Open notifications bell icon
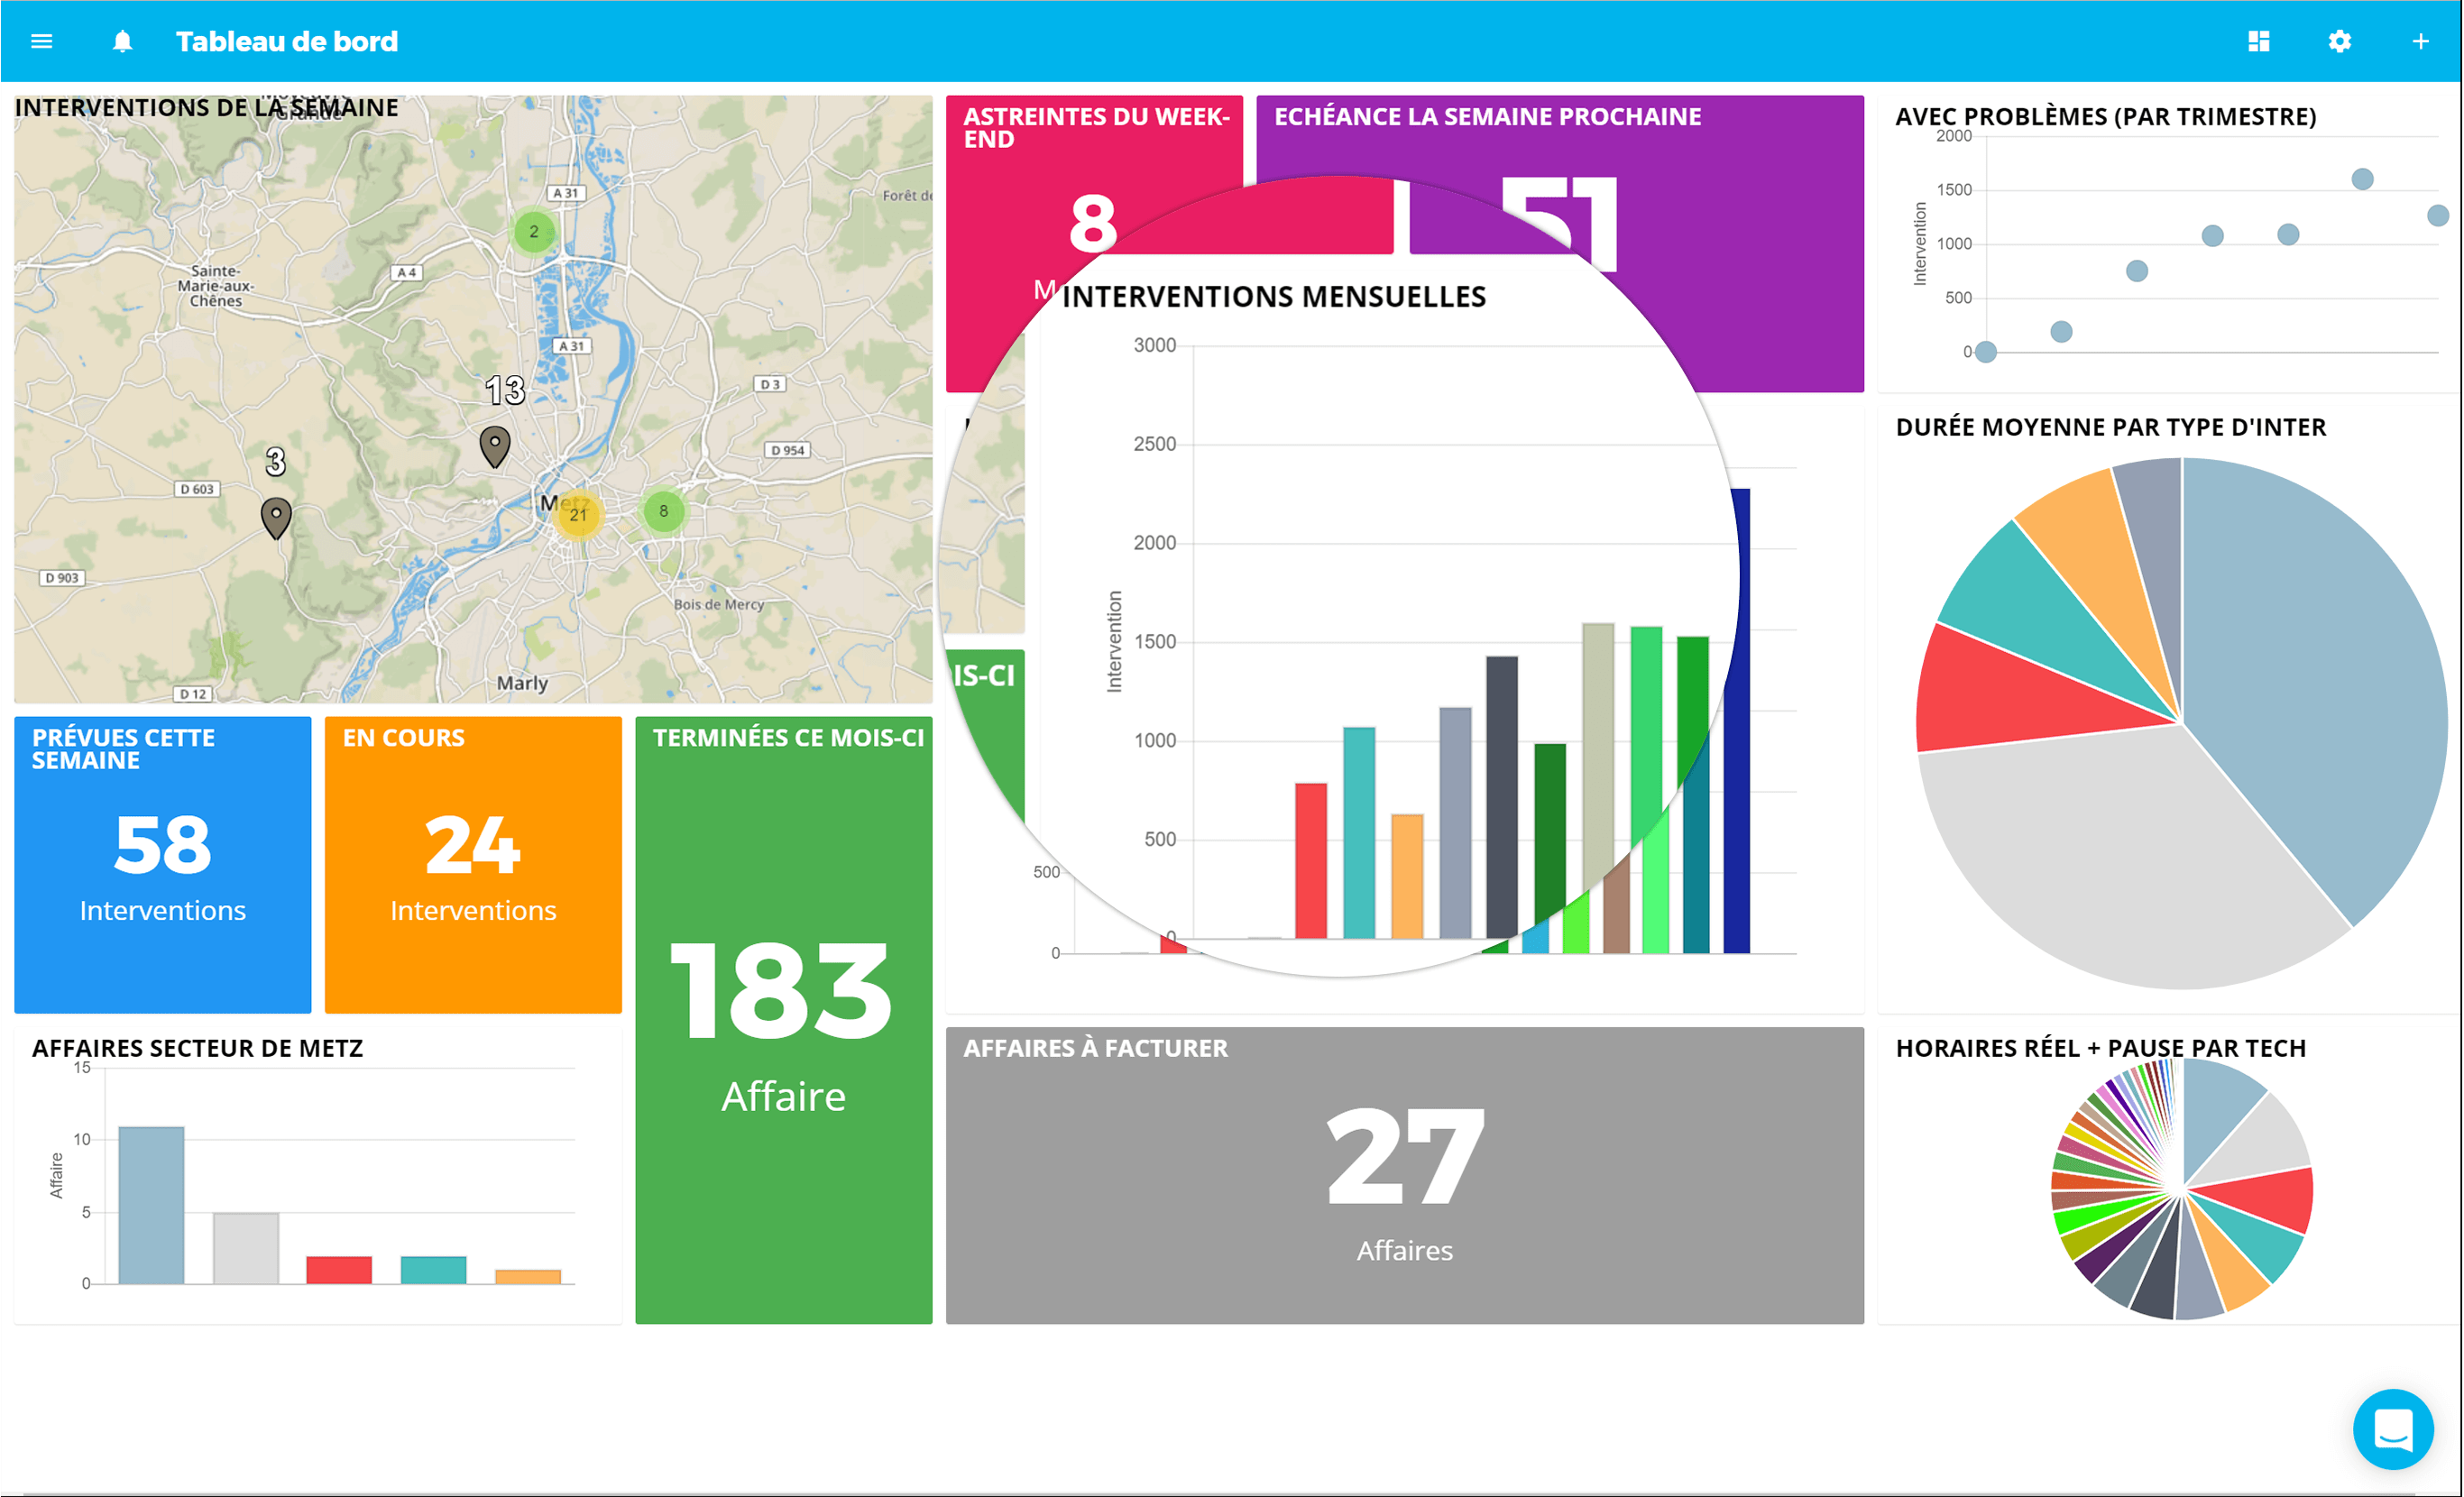Image resolution: width=2464 pixels, height=1497 pixels. tap(122, 41)
